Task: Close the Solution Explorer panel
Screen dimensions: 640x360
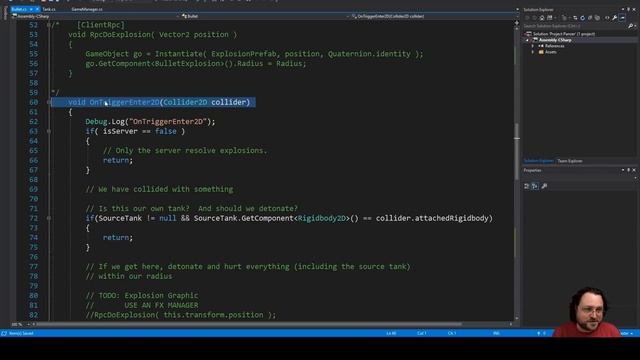Action: (634, 9)
